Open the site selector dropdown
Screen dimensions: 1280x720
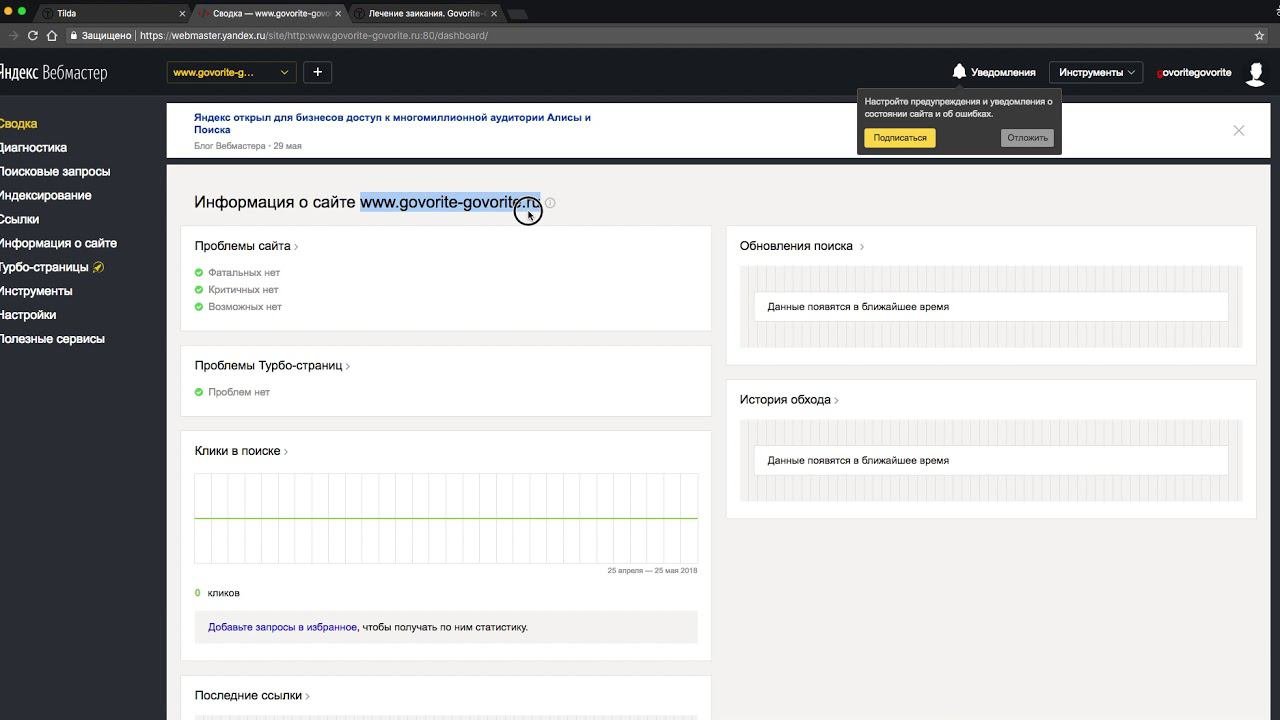[231, 72]
